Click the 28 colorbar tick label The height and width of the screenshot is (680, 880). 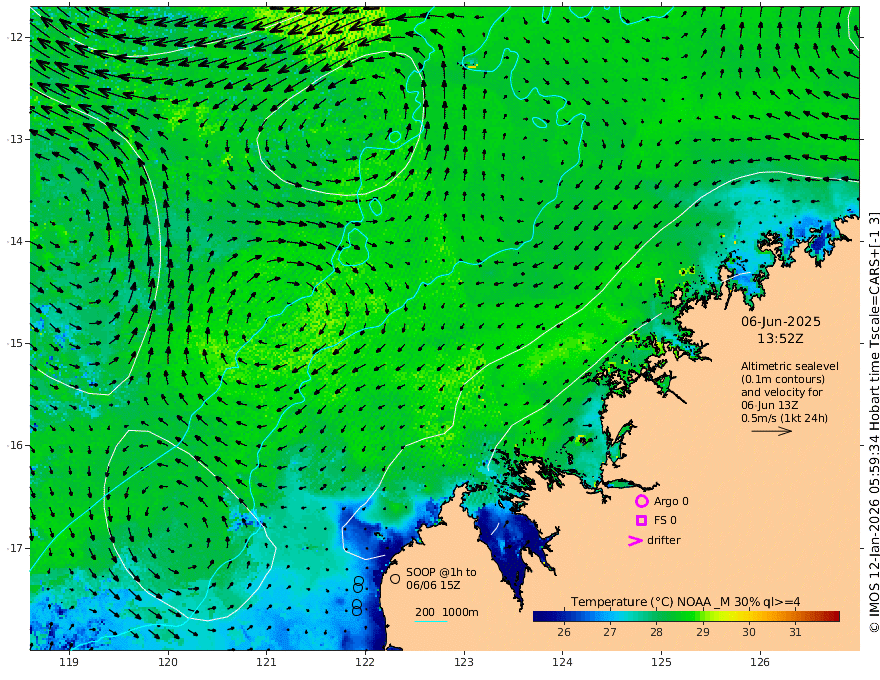pyautogui.click(x=657, y=632)
